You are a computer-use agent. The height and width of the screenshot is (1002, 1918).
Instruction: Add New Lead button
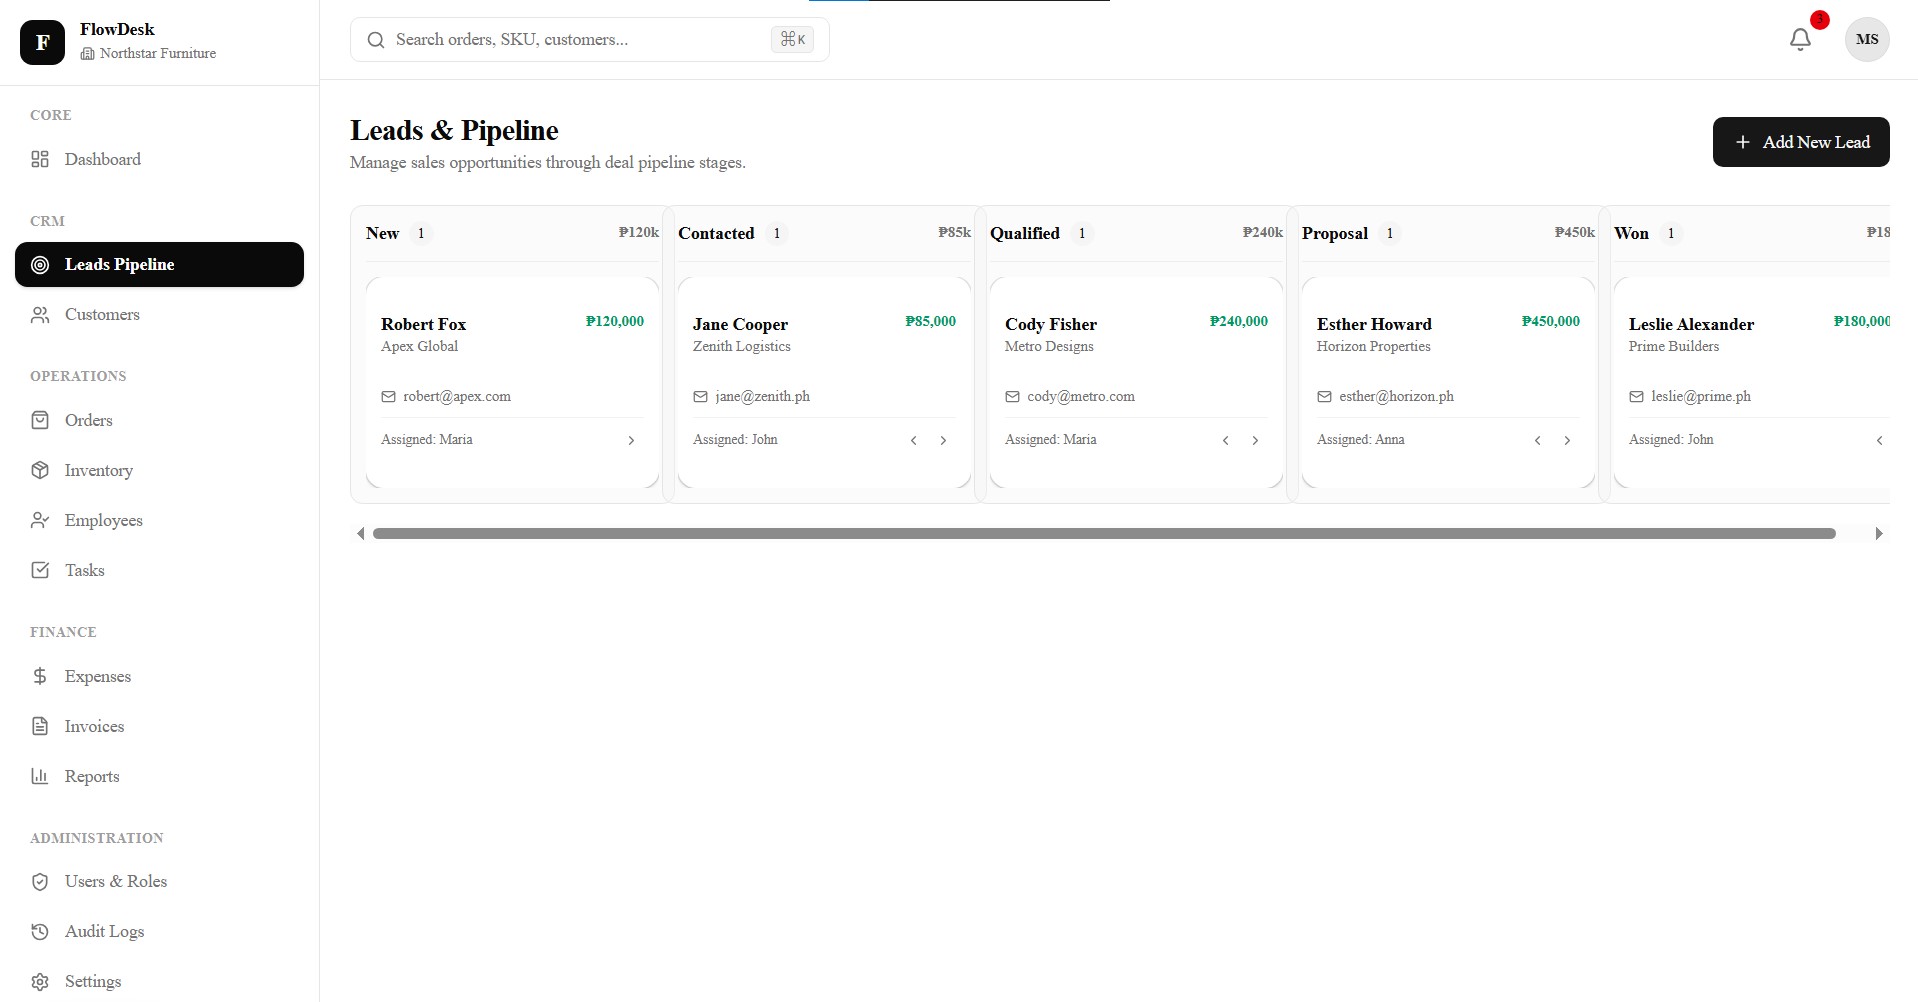tap(1801, 142)
